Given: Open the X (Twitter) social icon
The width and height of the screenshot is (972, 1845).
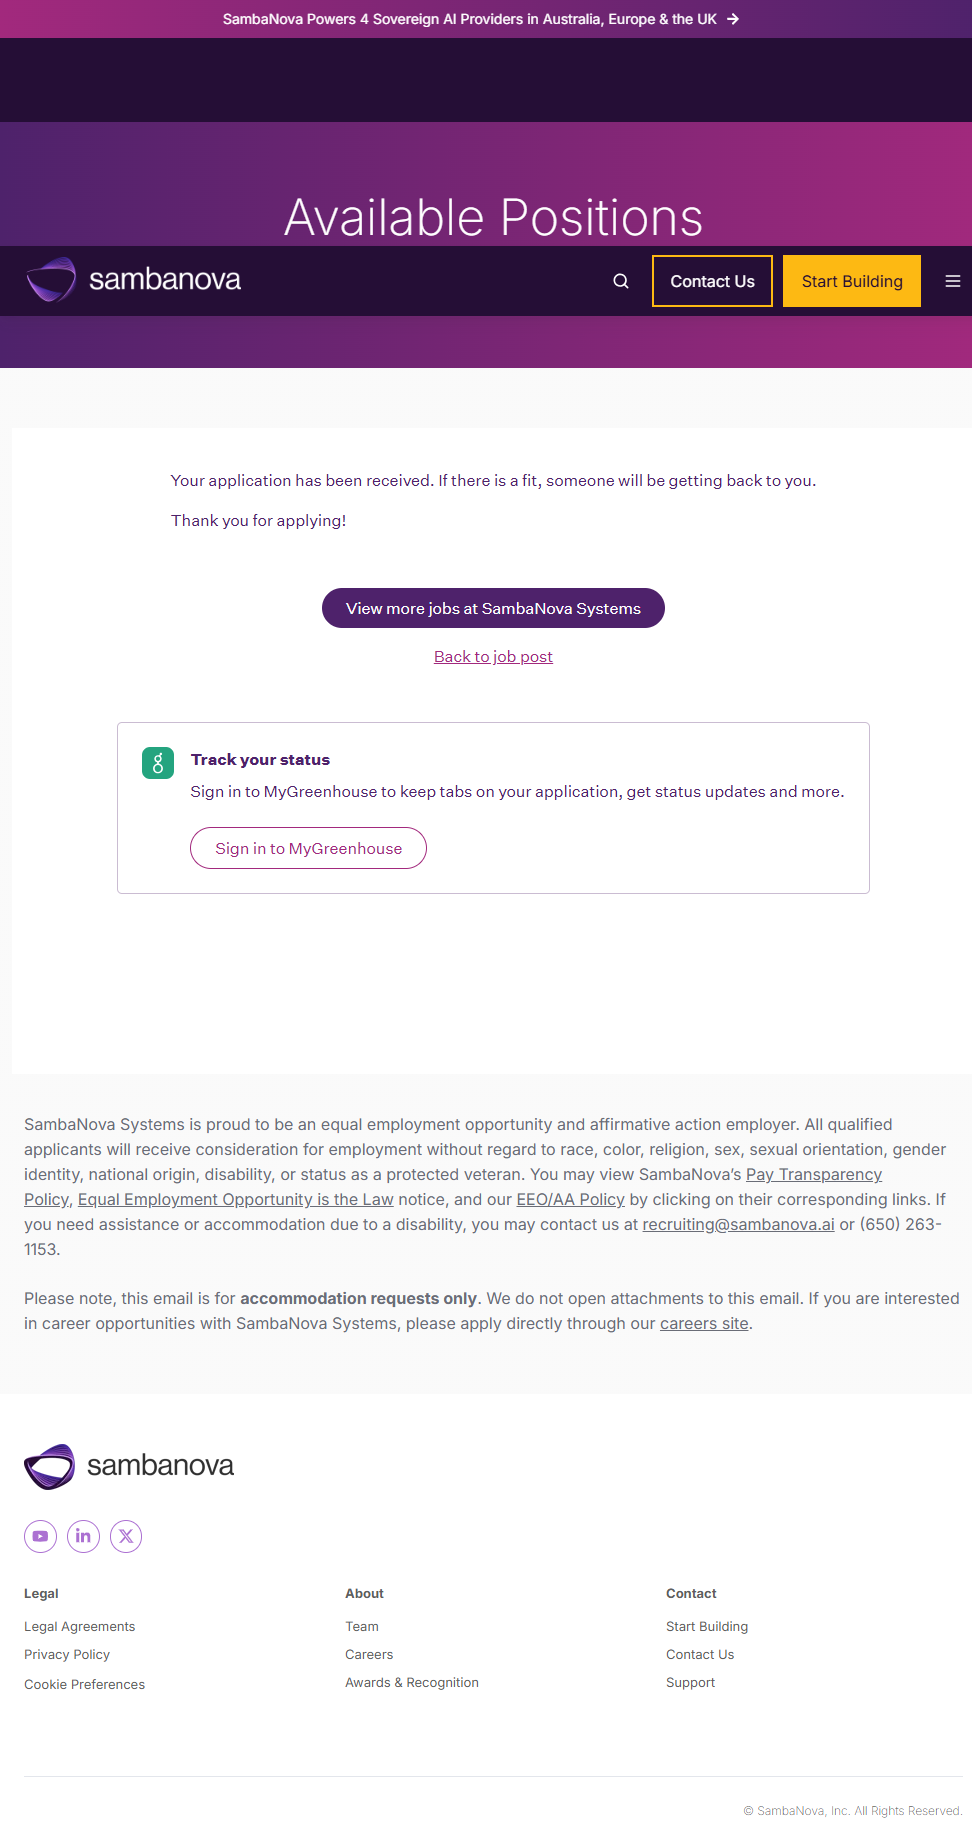Looking at the screenshot, I should pyautogui.click(x=126, y=1536).
